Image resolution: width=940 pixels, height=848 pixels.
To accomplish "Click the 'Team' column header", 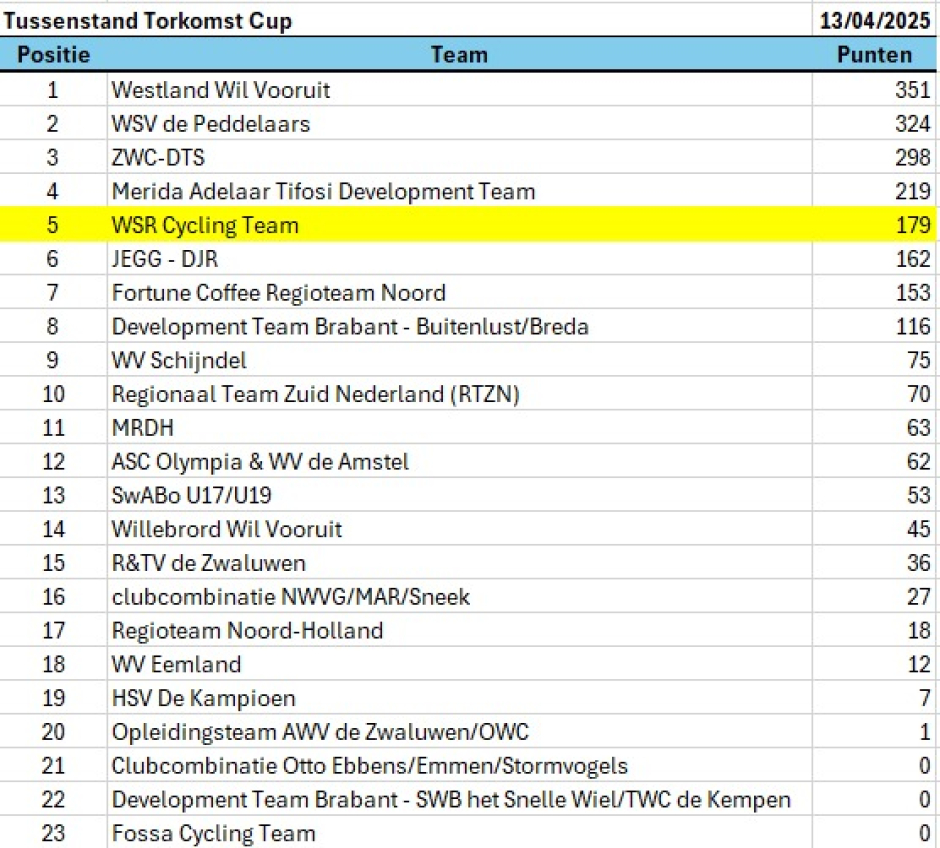I will [x=459, y=55].
